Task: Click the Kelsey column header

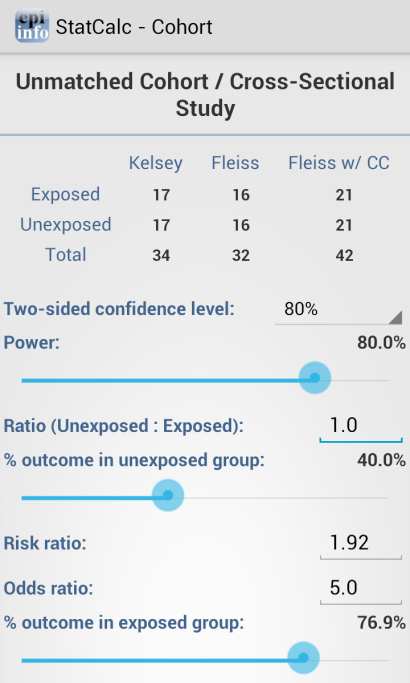Action: (x=156, y=163)
